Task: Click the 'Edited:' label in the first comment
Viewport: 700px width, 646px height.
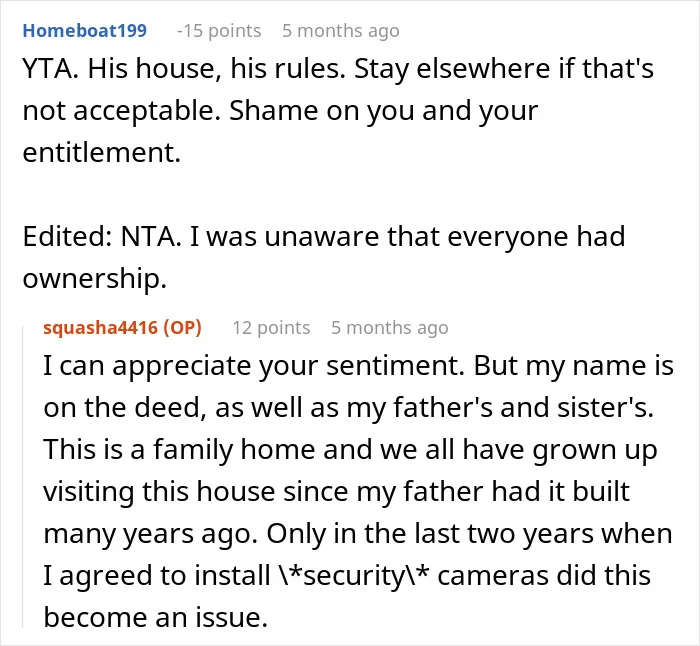Action: point(67,237)
